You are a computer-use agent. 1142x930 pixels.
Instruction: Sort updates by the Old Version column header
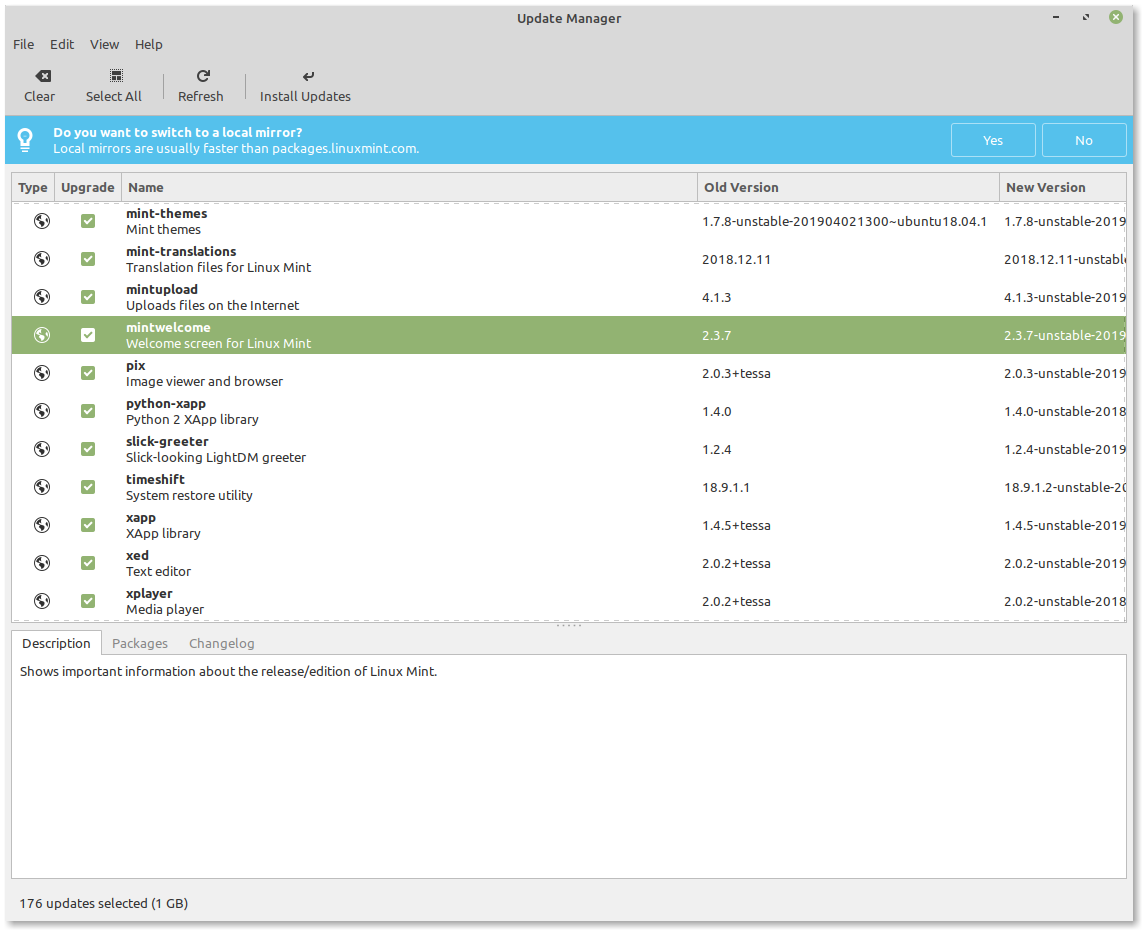(741, 187)
